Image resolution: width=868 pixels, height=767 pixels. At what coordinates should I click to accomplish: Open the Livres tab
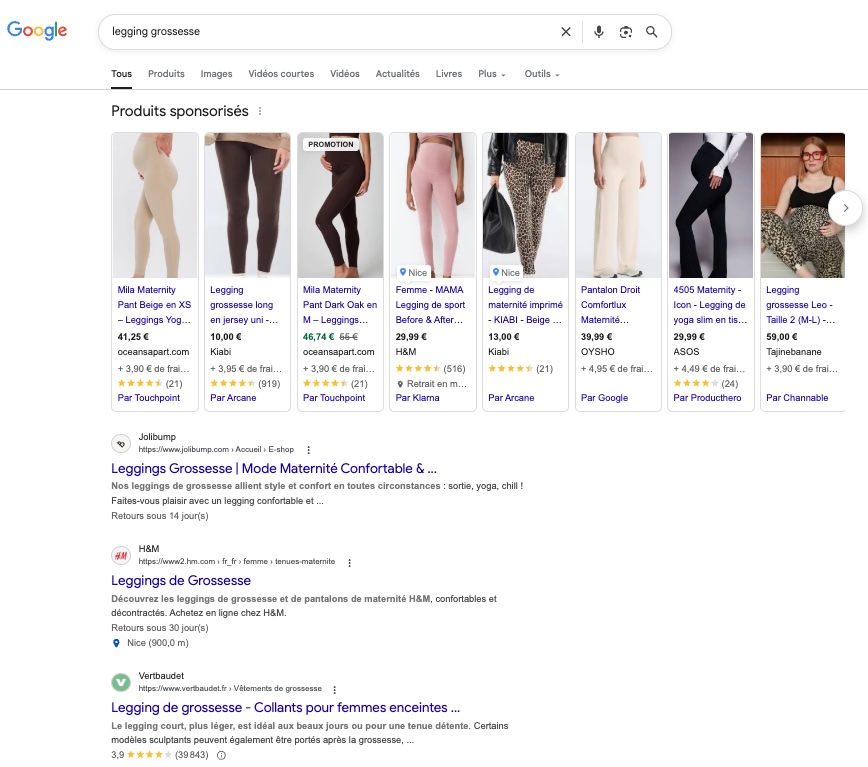[448, 74]
